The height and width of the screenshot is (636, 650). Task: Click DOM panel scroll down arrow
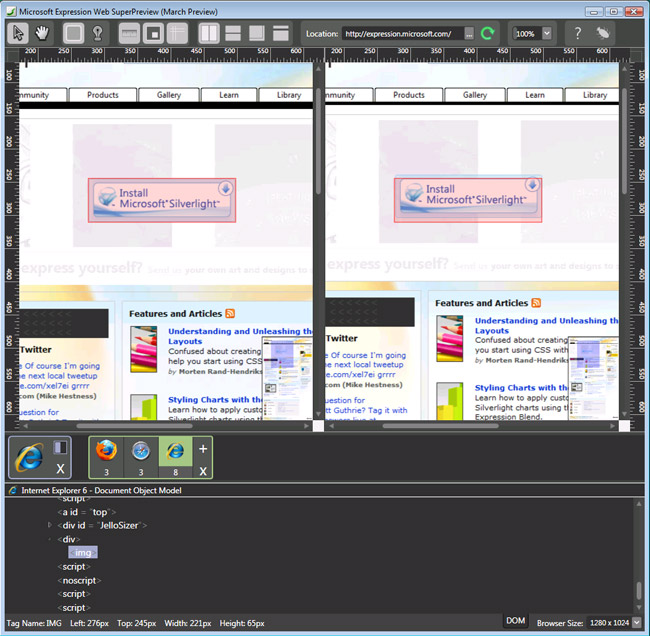click(x=639, y=607)
